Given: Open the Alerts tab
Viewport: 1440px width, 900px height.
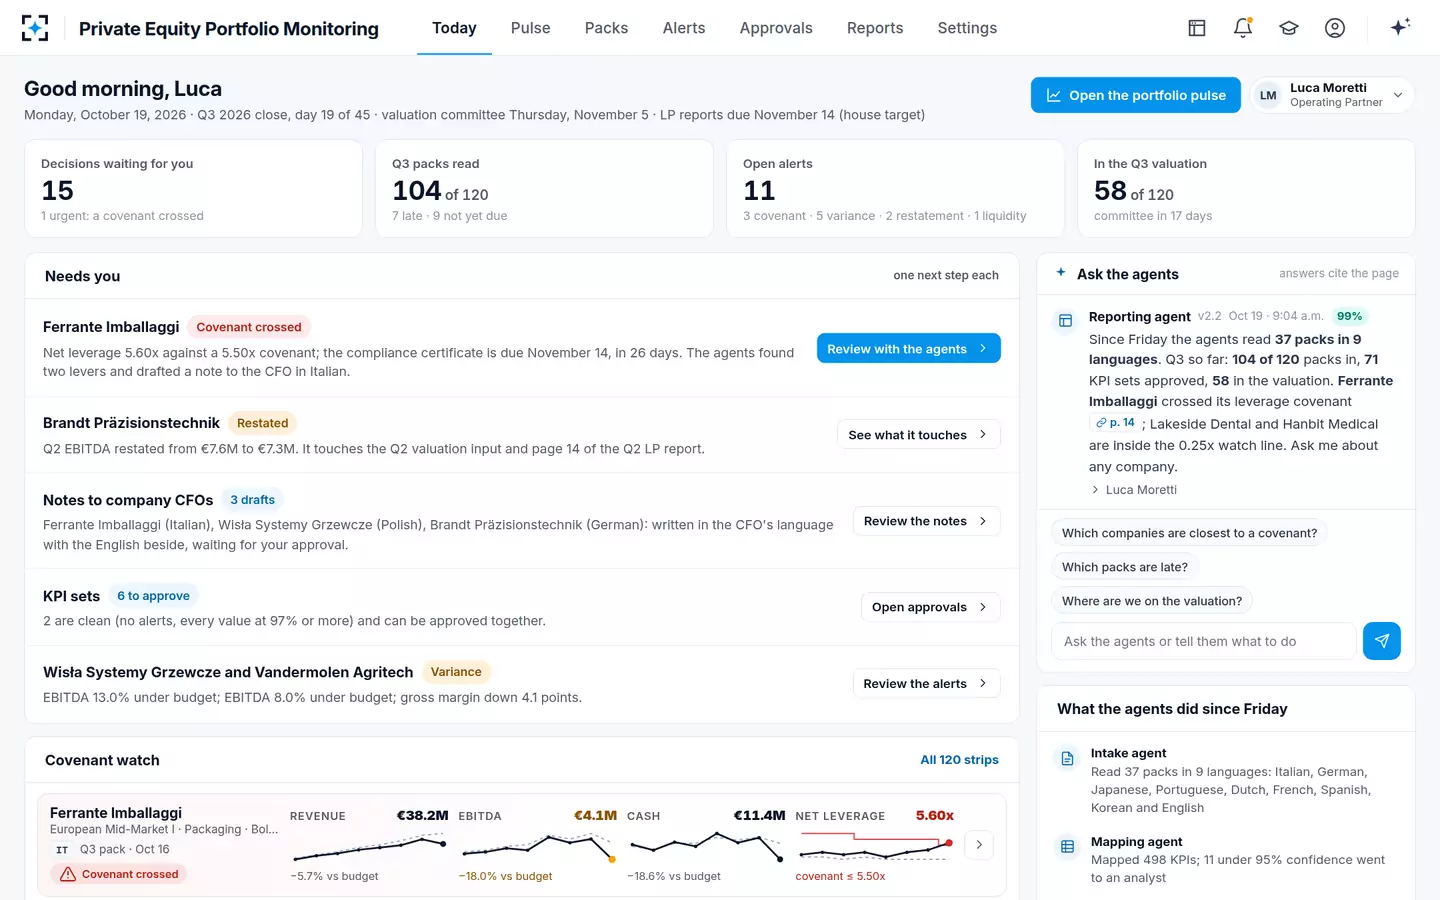Looking at the screenshot, I should (684, 28).
